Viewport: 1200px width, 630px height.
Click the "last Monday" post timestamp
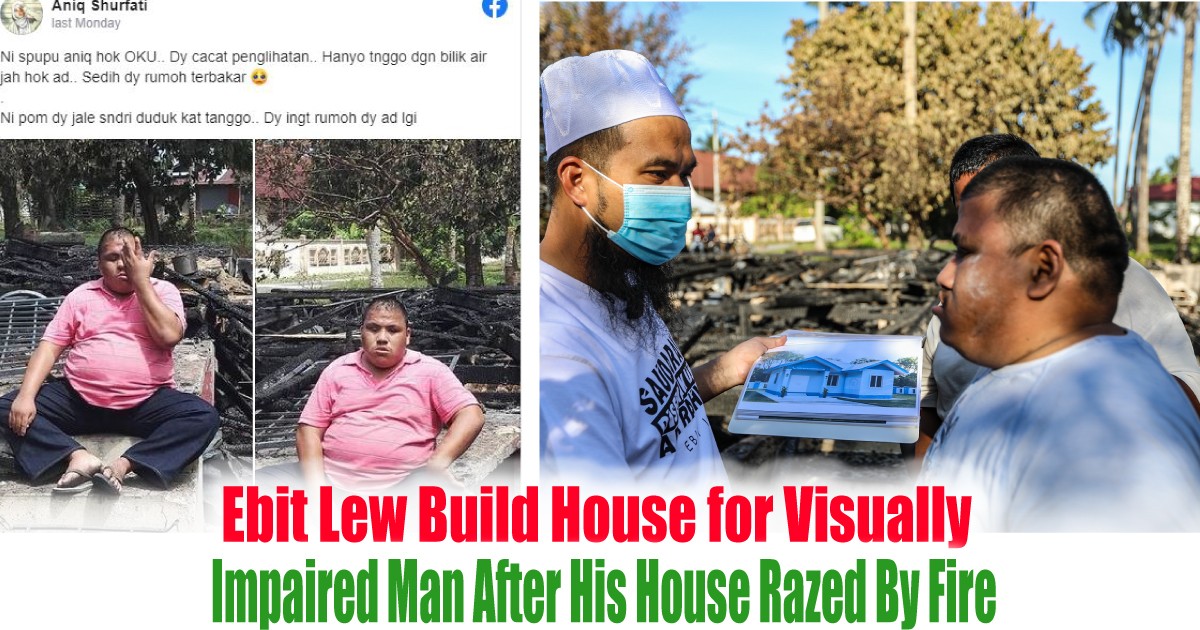[x=86, y=23]
